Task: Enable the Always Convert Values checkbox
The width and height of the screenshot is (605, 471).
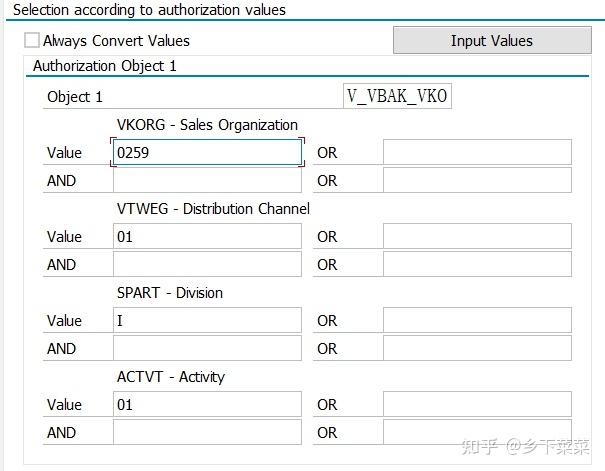Action: (x=32, y=41)
